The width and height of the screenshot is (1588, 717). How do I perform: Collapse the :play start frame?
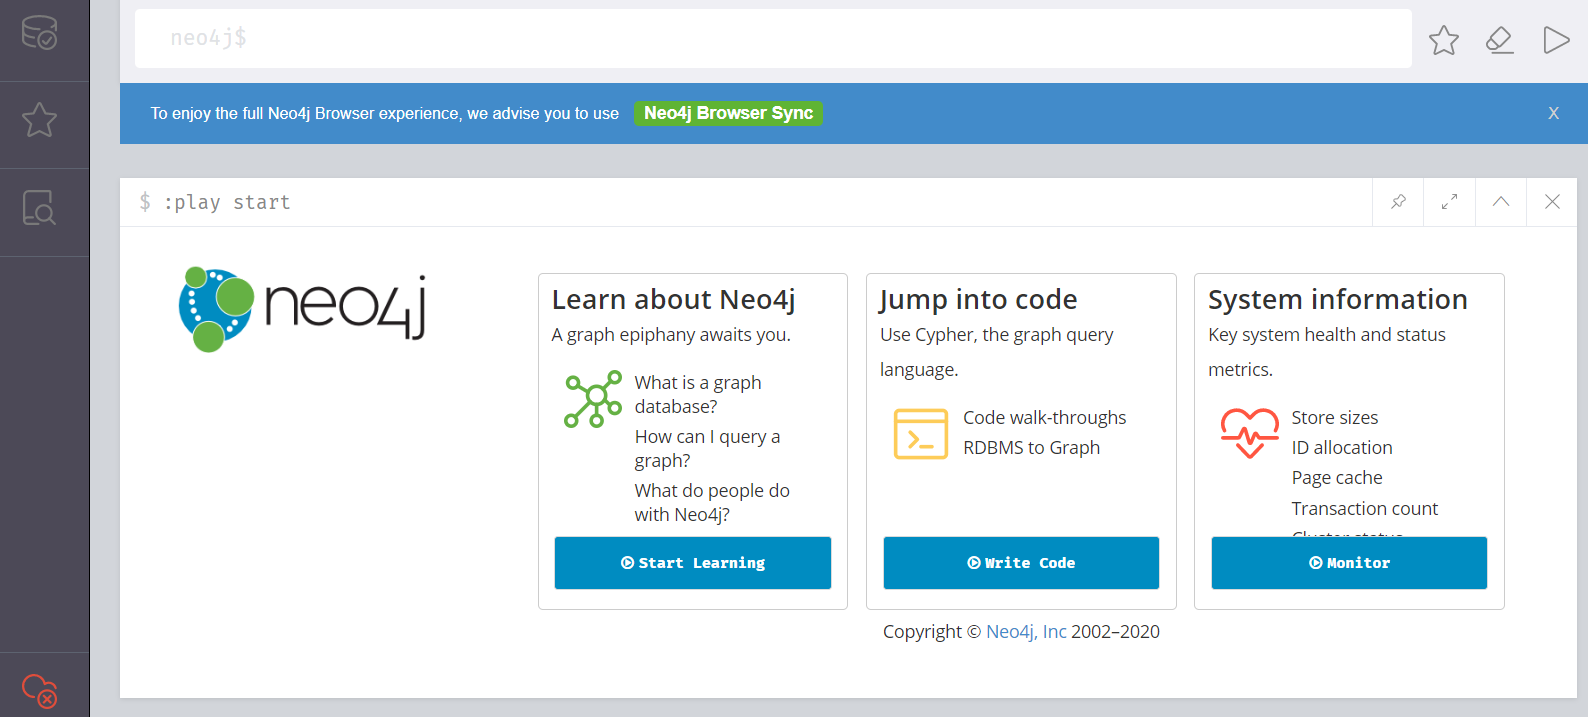[x=1501, y=202]
